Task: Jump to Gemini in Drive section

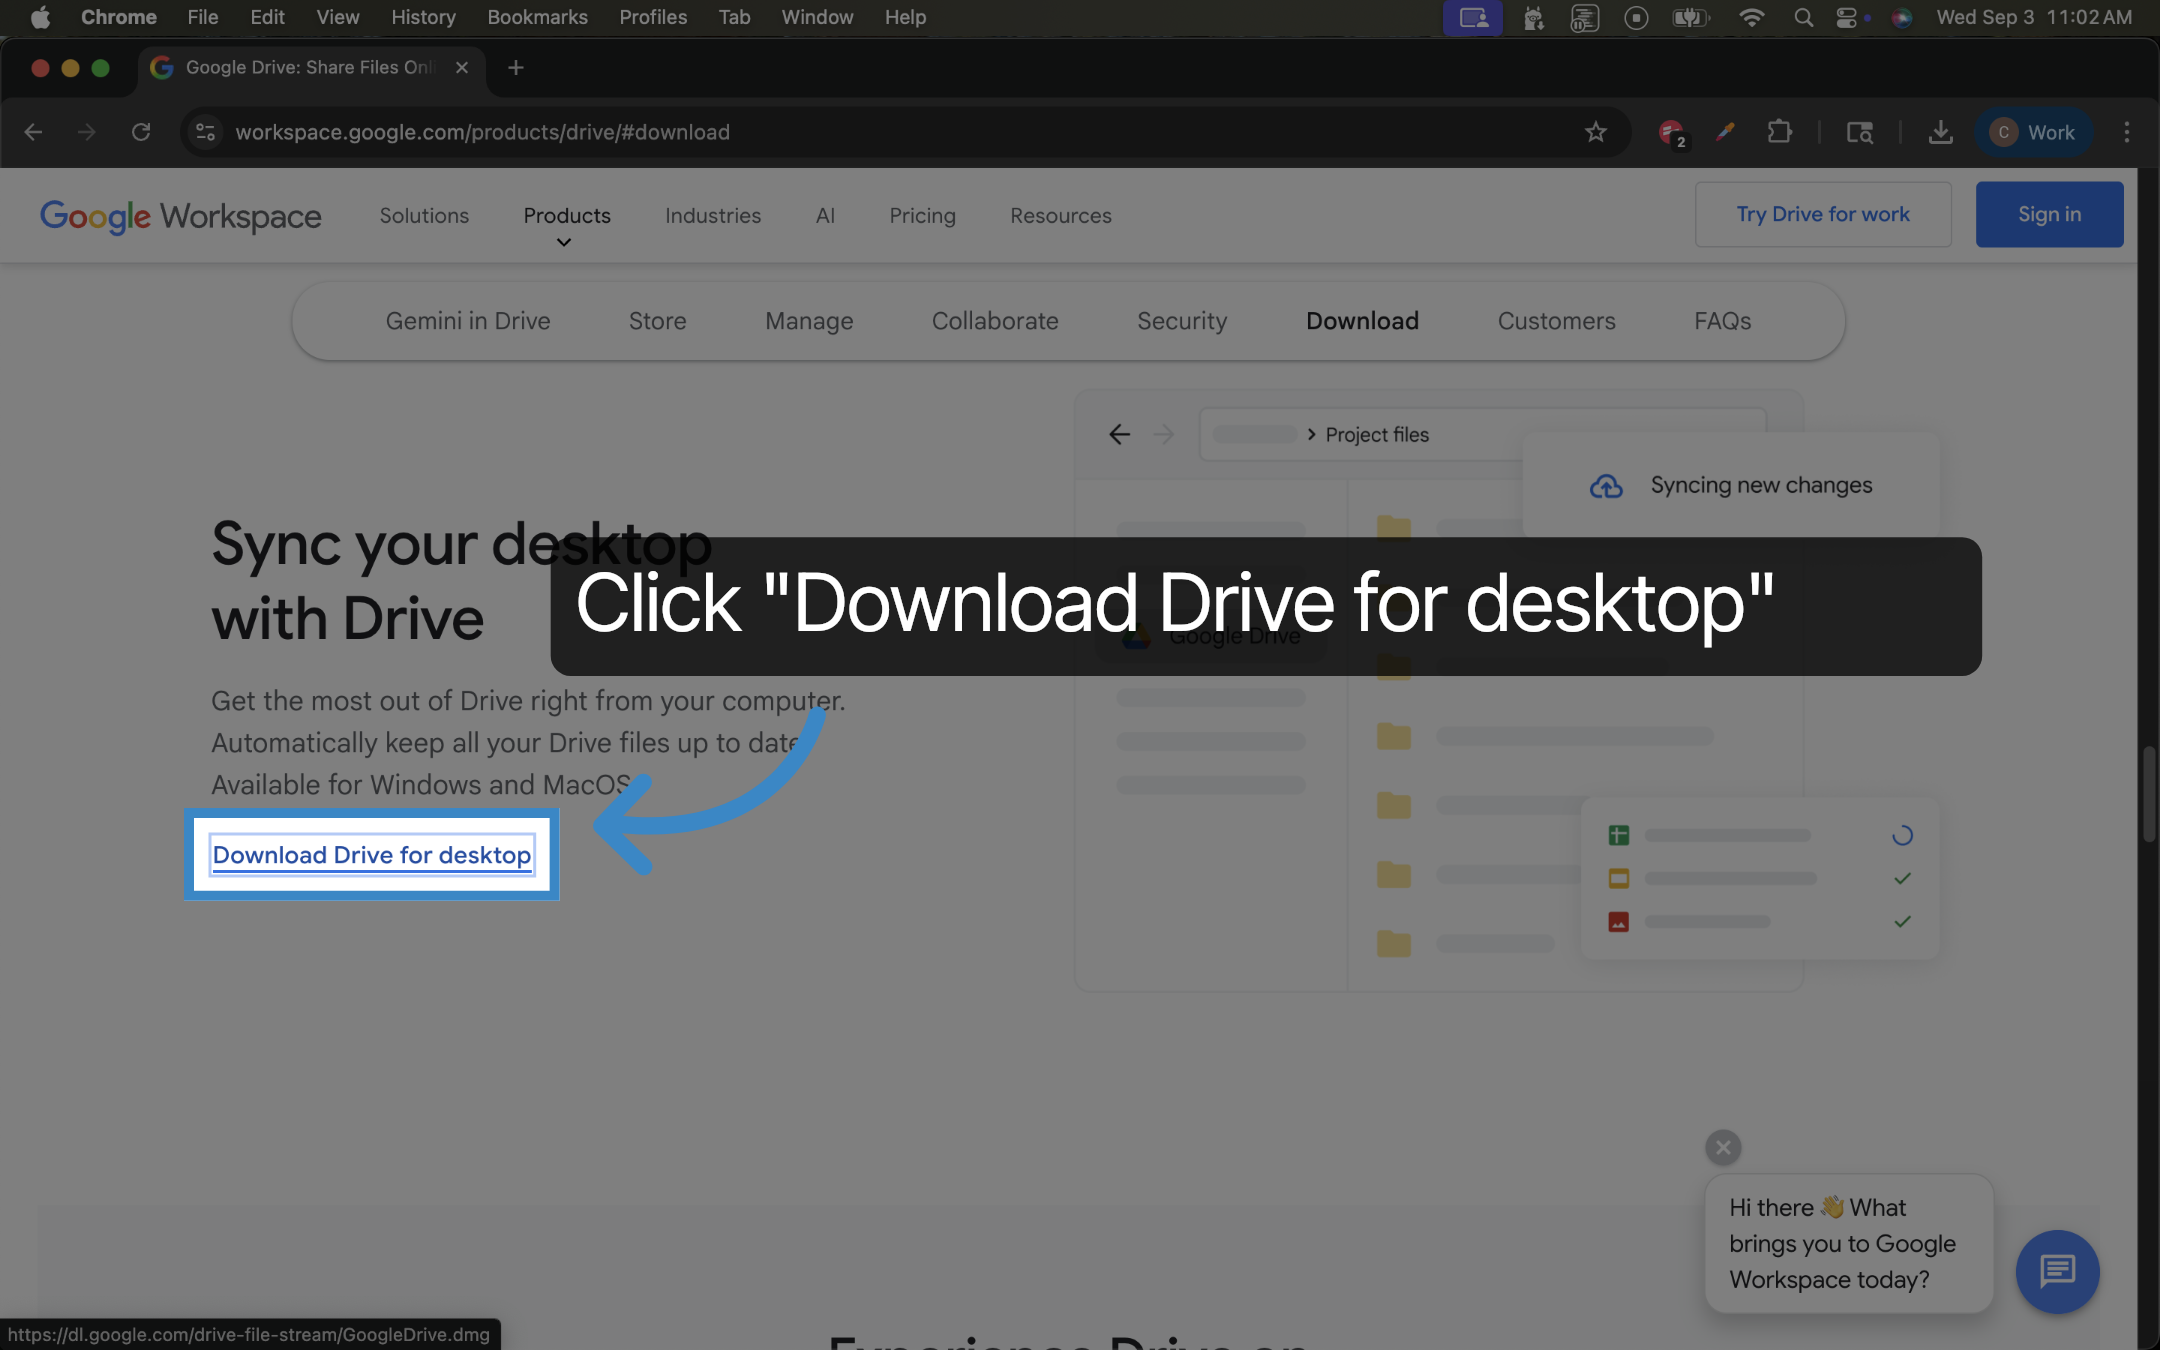Action: coord(468,321)
